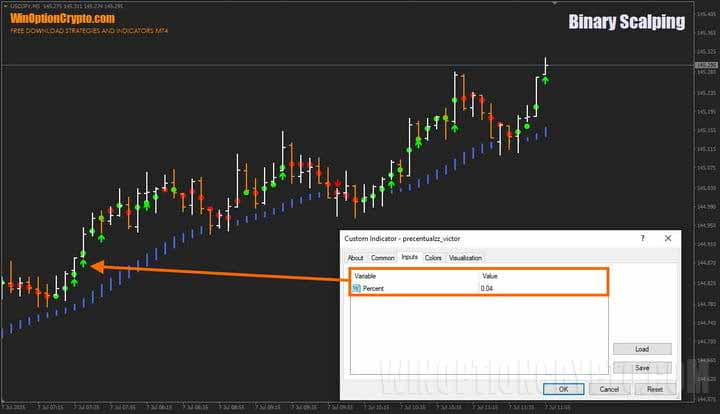
Task: Click the dialog help question mark
Action: coord(642,238)
